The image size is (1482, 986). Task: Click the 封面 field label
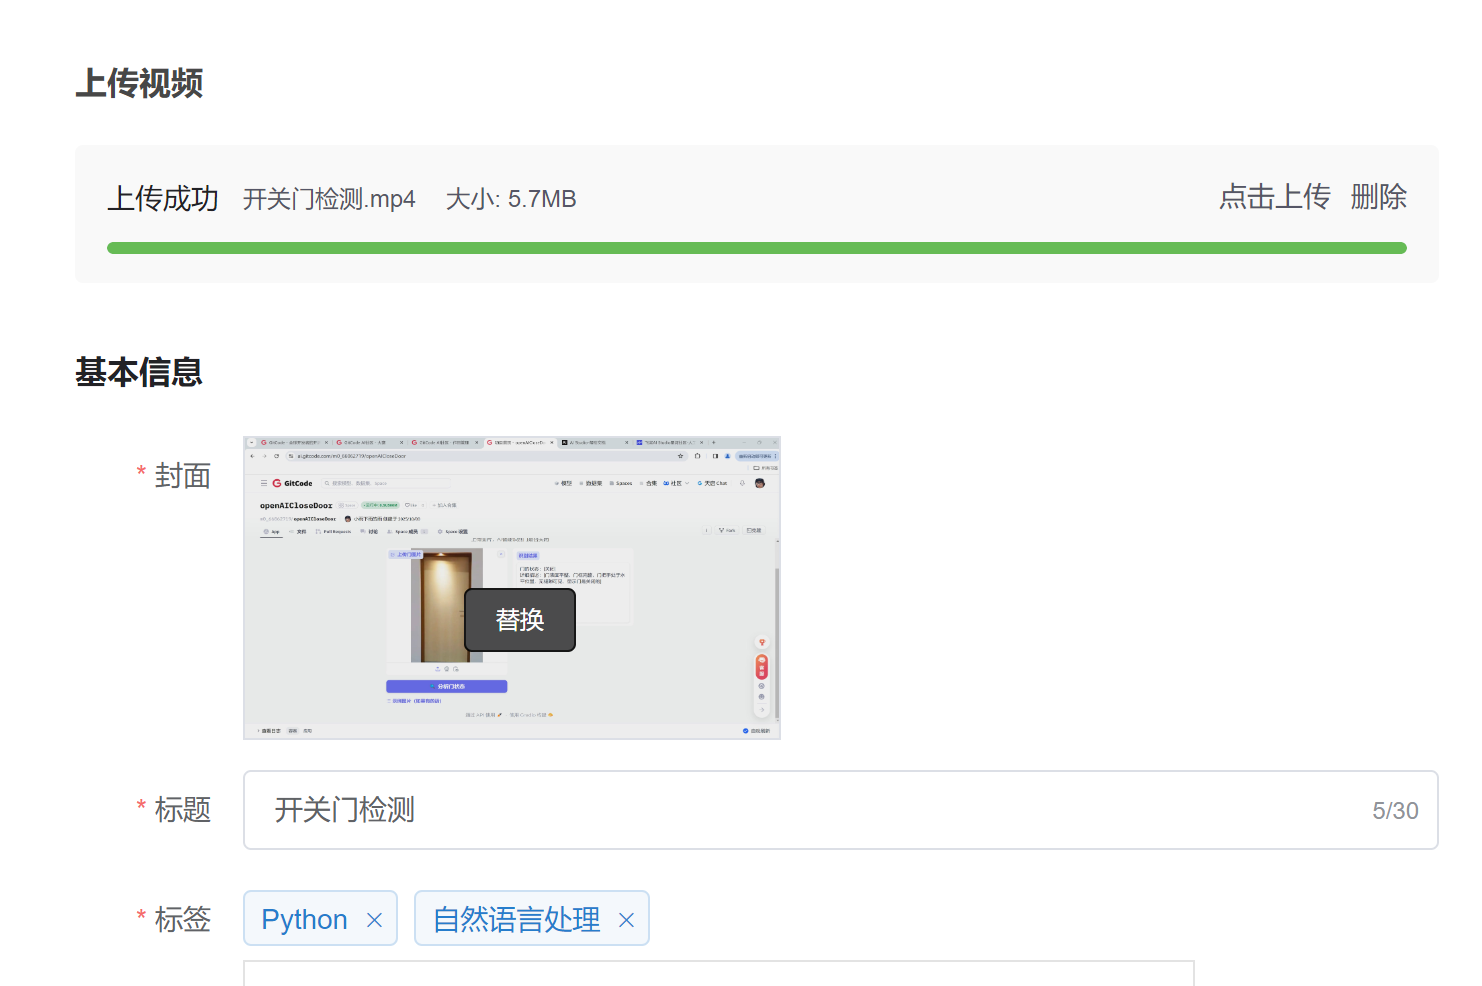pyautogui.click(x=183, y=476)
